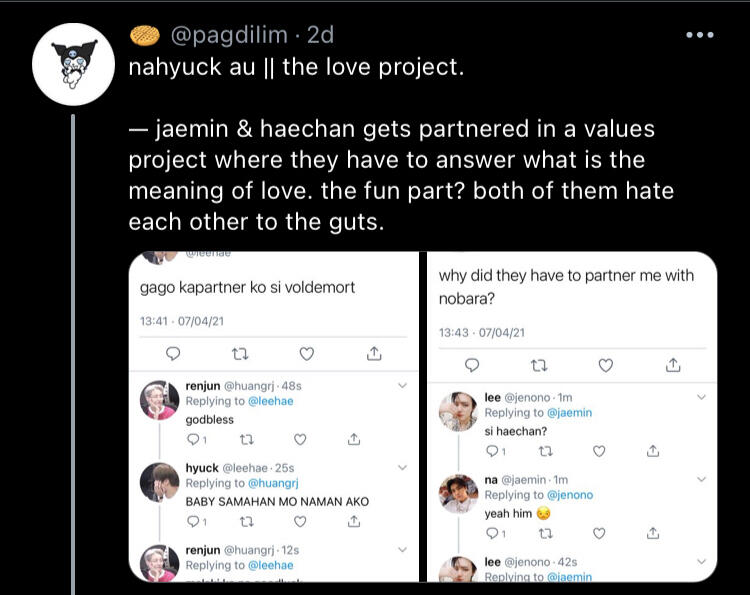Share the 'partner me with nobara' tweet
Viewport: 750px width, 595px height.
673,364
